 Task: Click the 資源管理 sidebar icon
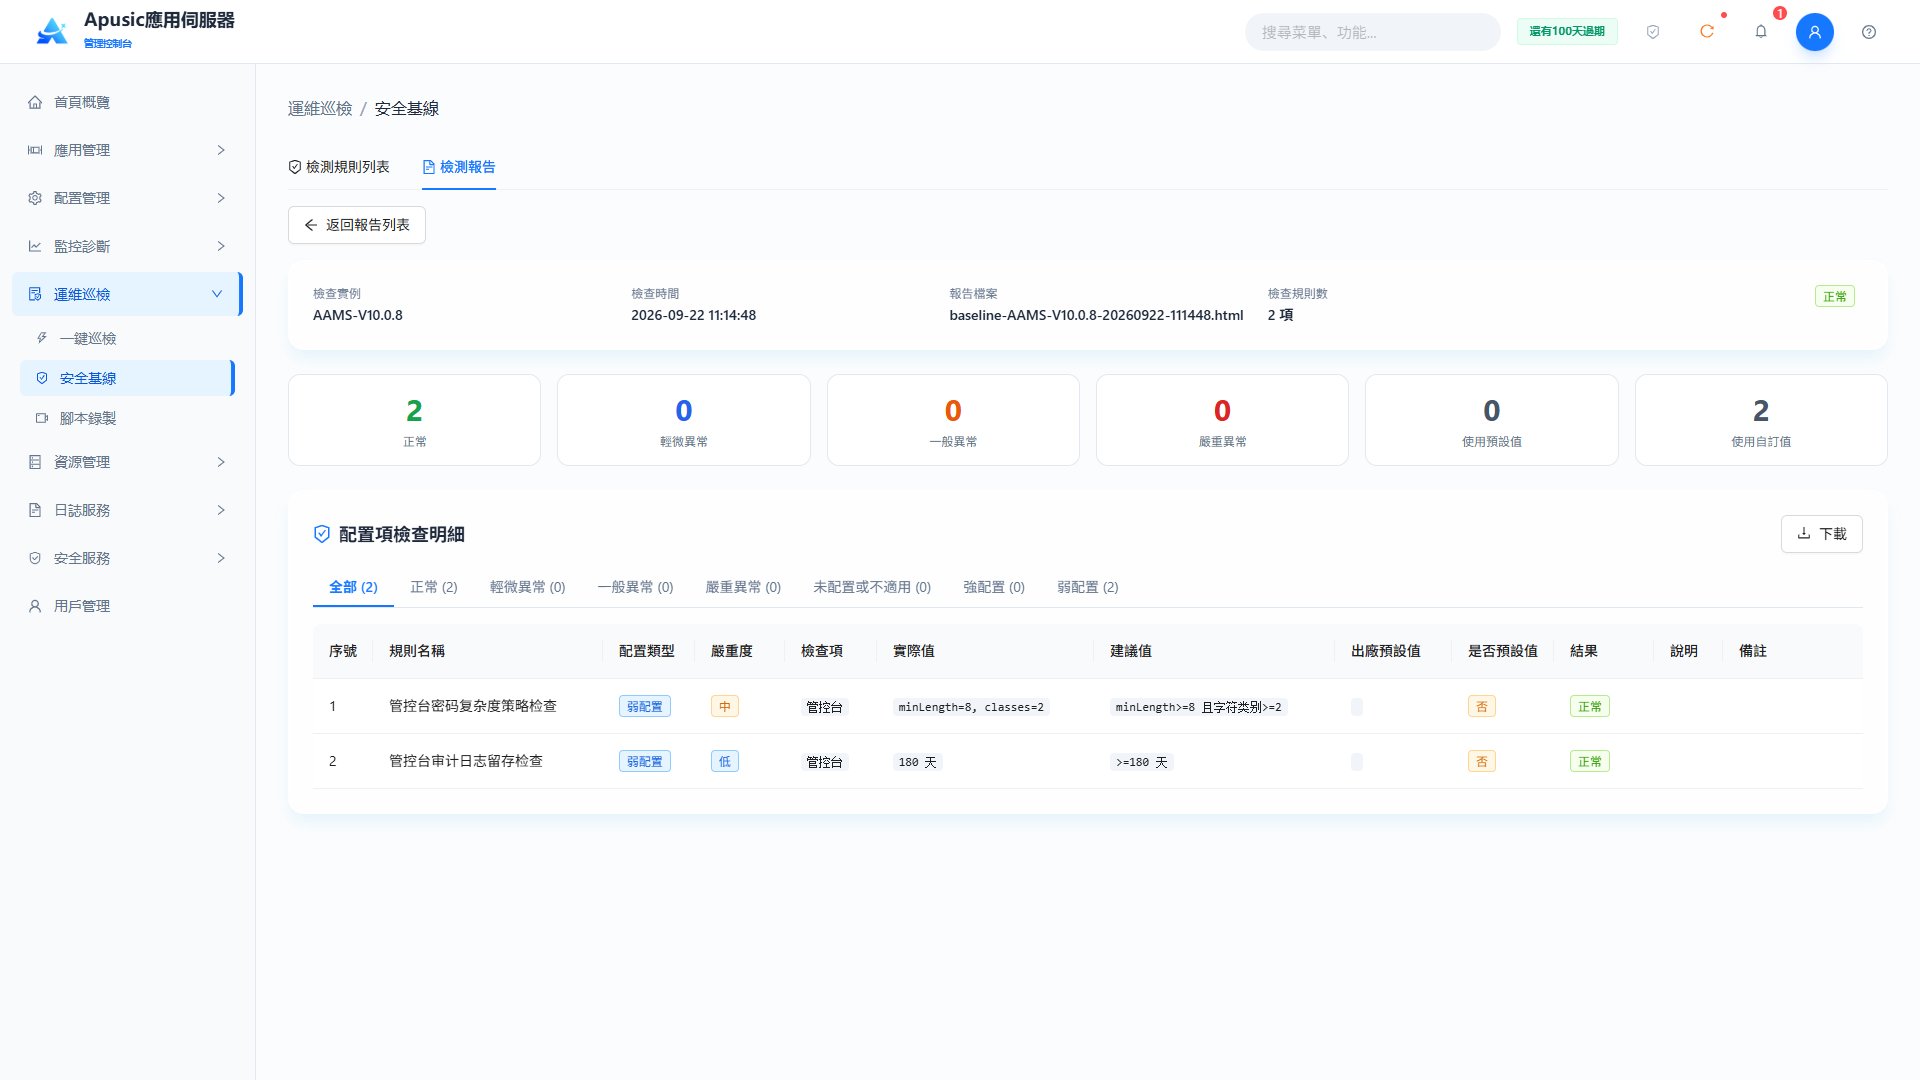point(35,462)
